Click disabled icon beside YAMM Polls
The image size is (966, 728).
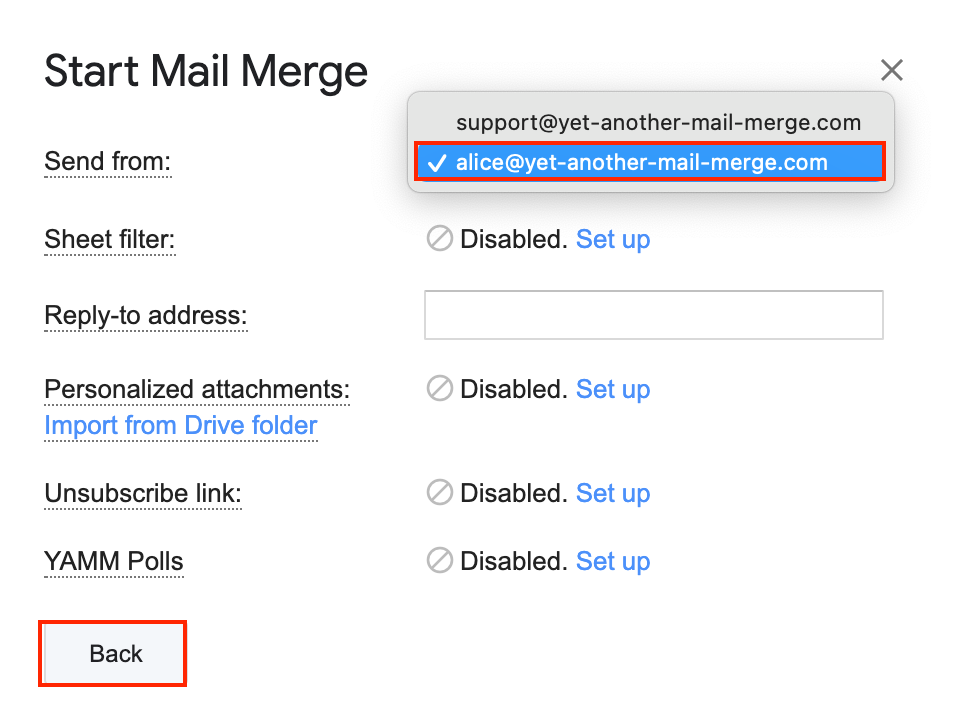click(439, 561)
